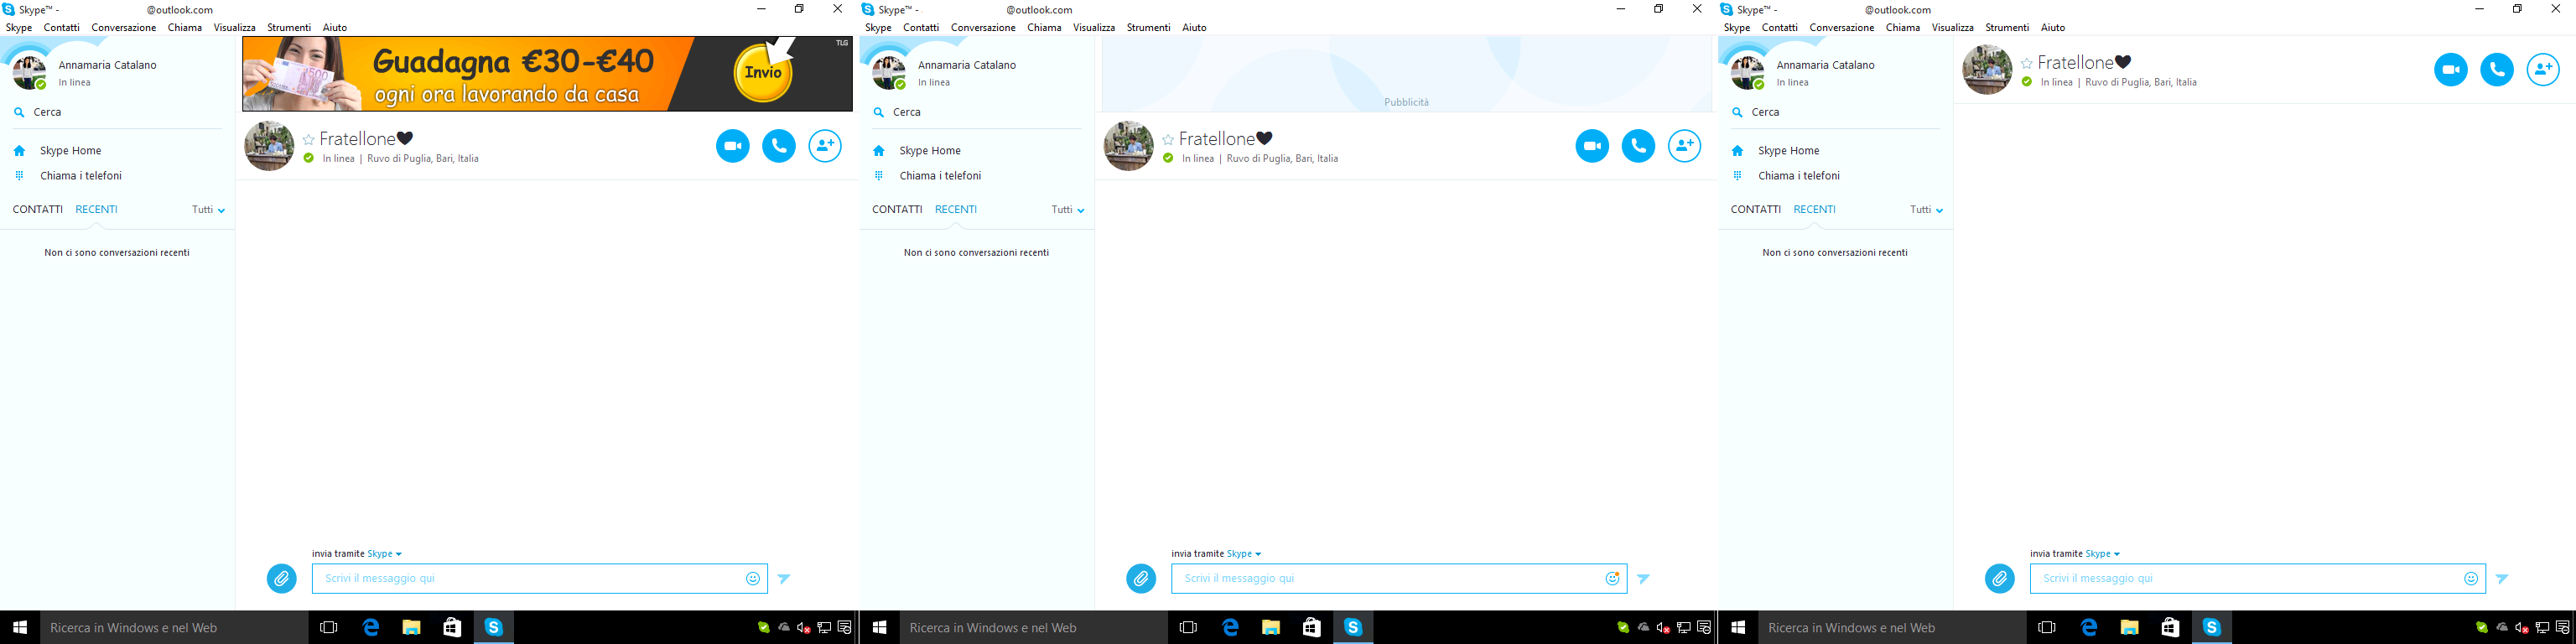The image size is (2576, 644).
Task: Switch to CONTATTI tab in left window
Action: (x=38, y=209)
